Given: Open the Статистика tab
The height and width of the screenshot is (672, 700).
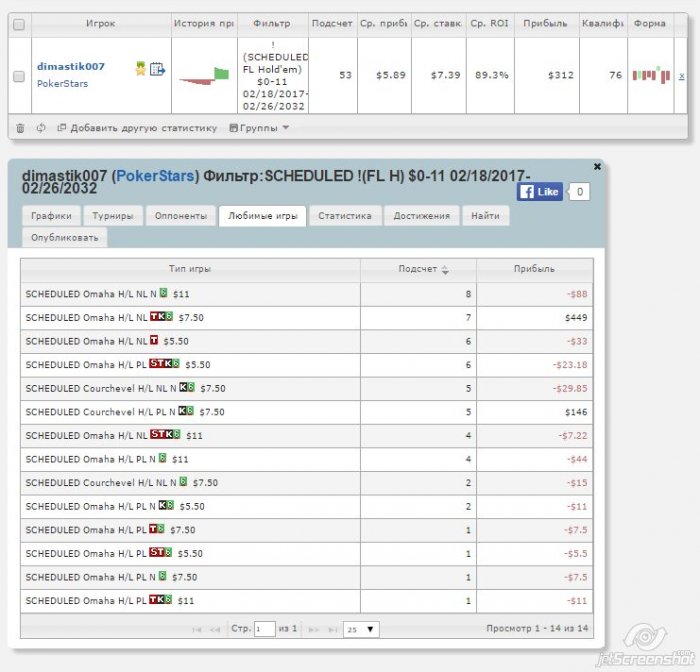Looking at the screenshot, I should pos(345,215).
